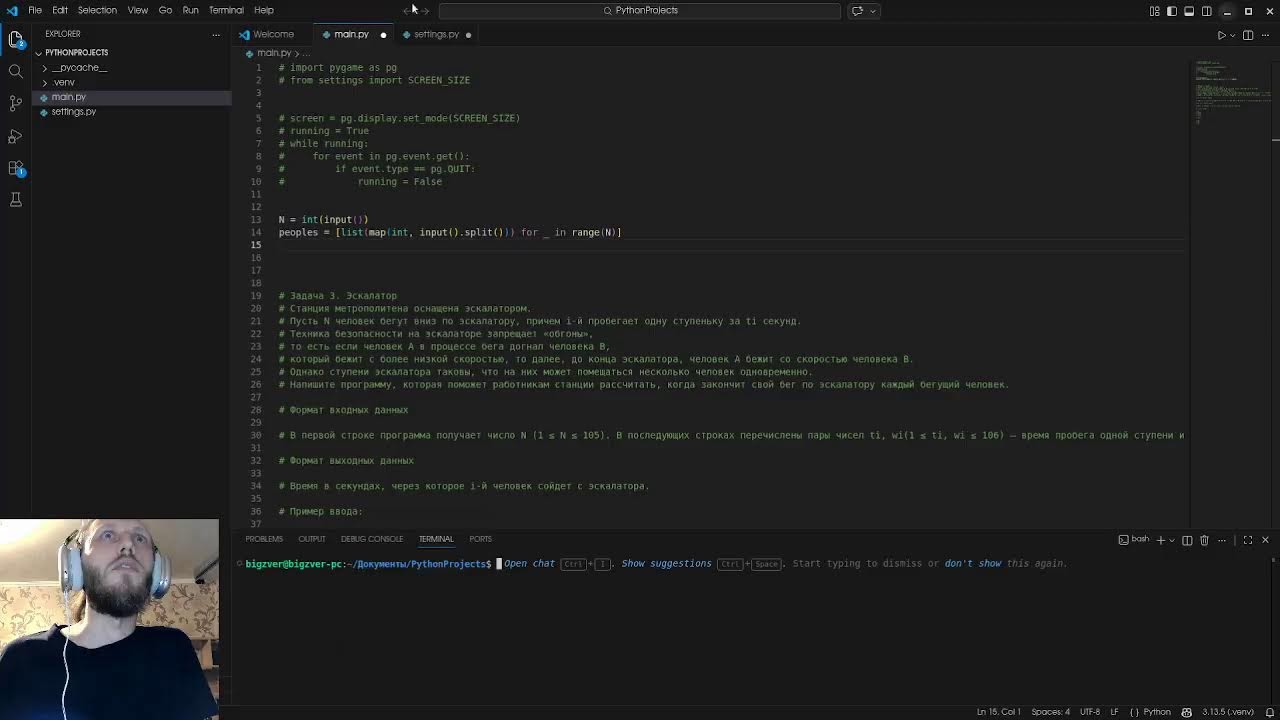Switch to the Welcome tab
Screen dimensions: 1280x720
coord(273,34)
